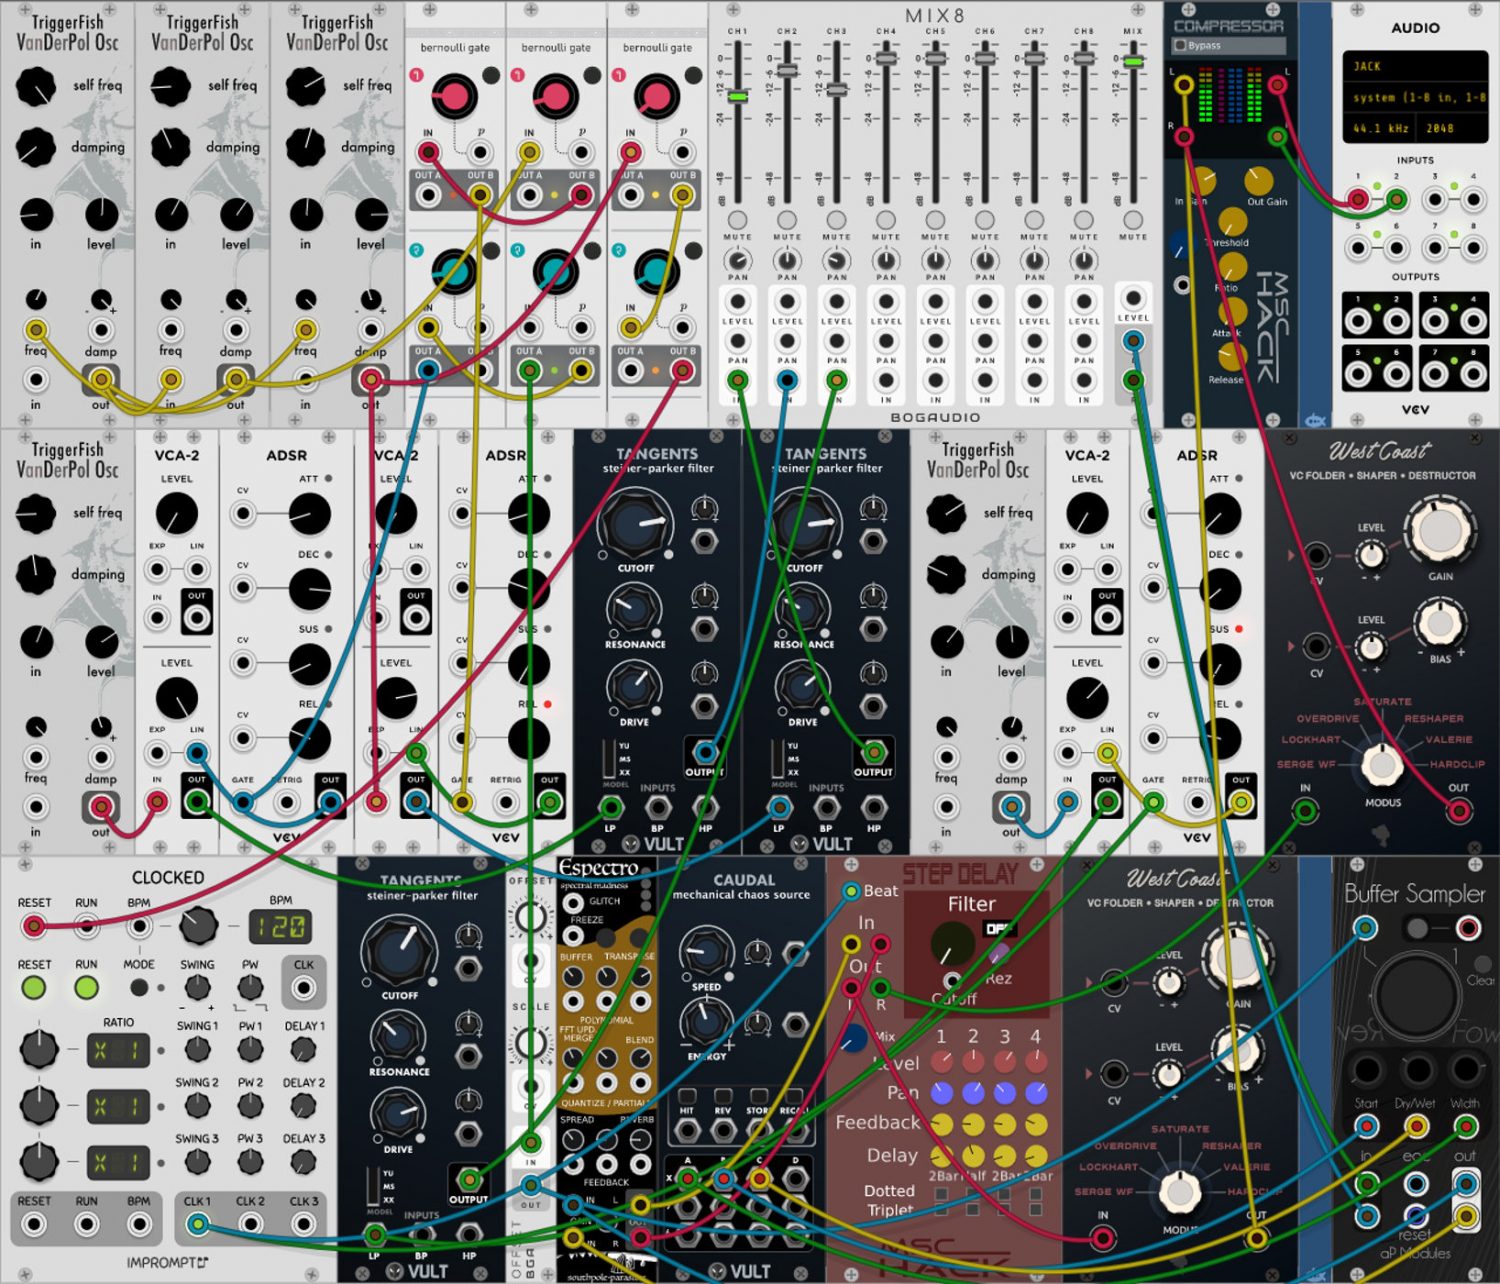This screenshot has width=1500, height=1284.
Task: Mute the MIX master channel on MIX8
Action: click(1133, 220)
